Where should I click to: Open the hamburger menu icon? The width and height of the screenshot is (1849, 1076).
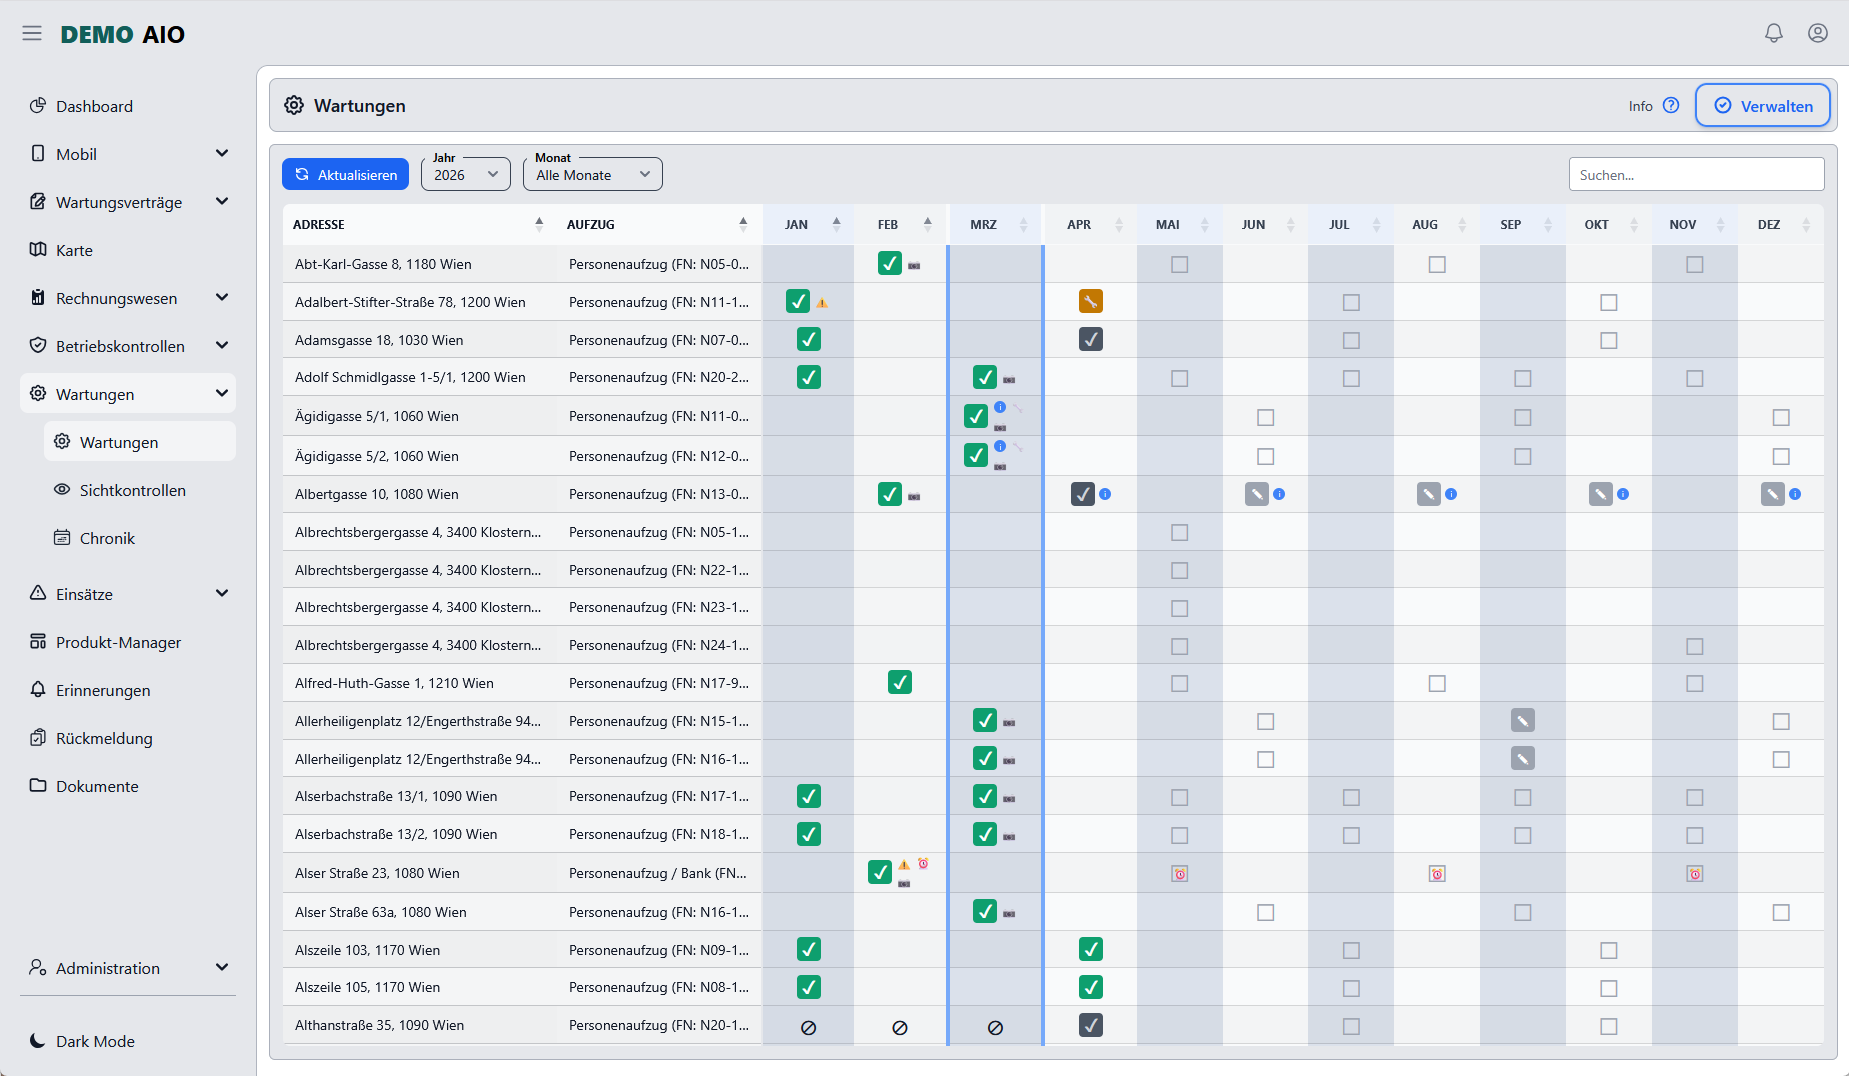(x=32, y=34)
